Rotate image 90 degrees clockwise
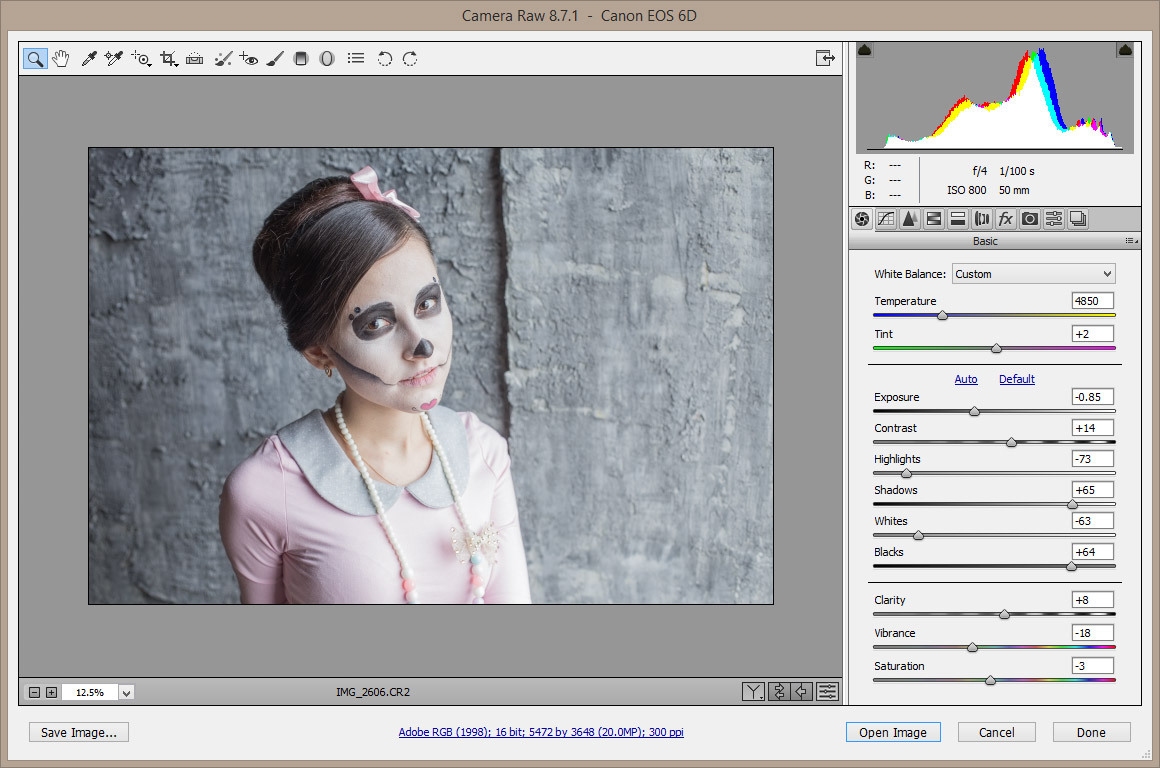The height and width of the screenshot is (768, 1160). point(410,59)
